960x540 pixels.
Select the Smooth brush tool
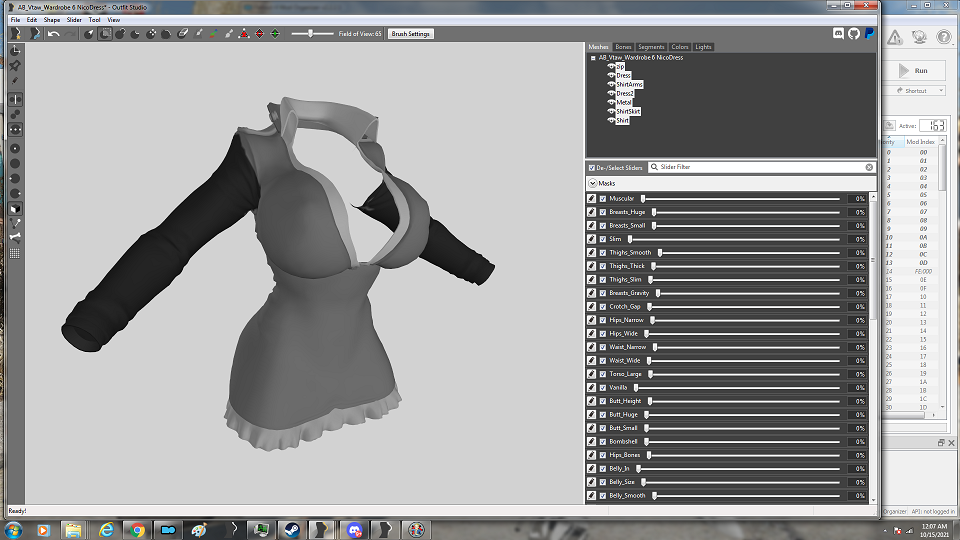167,34
